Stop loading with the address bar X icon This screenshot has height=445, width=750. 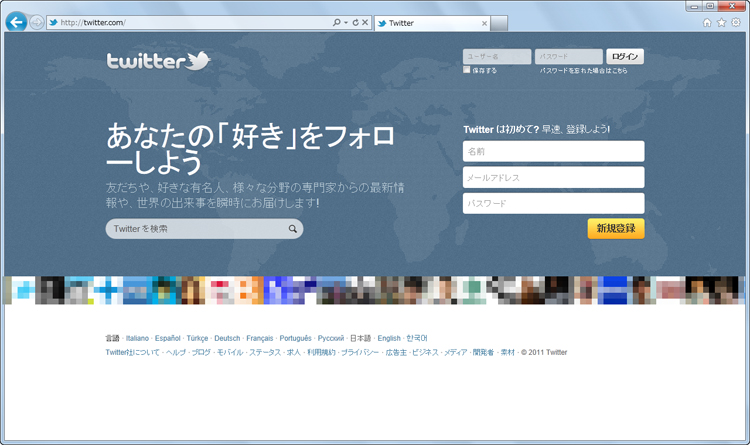tap(364, 22)
